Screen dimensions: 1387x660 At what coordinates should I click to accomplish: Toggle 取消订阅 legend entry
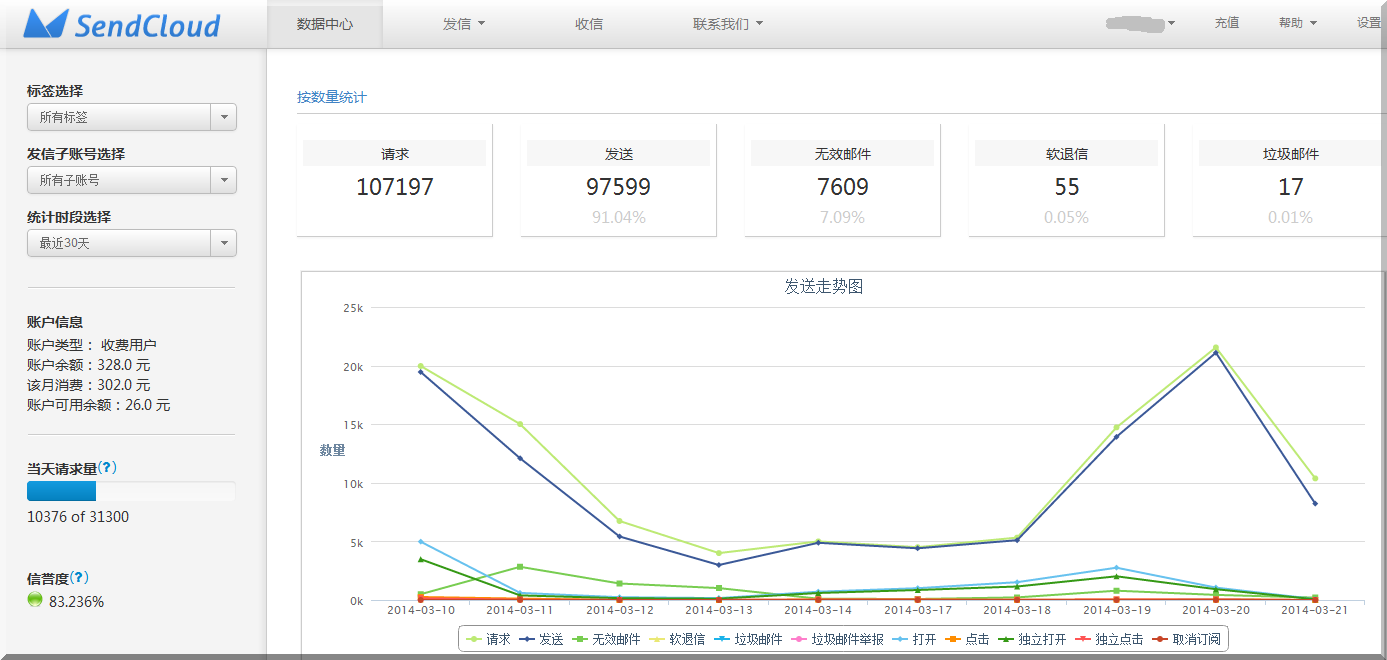[x=1185, y=639]
